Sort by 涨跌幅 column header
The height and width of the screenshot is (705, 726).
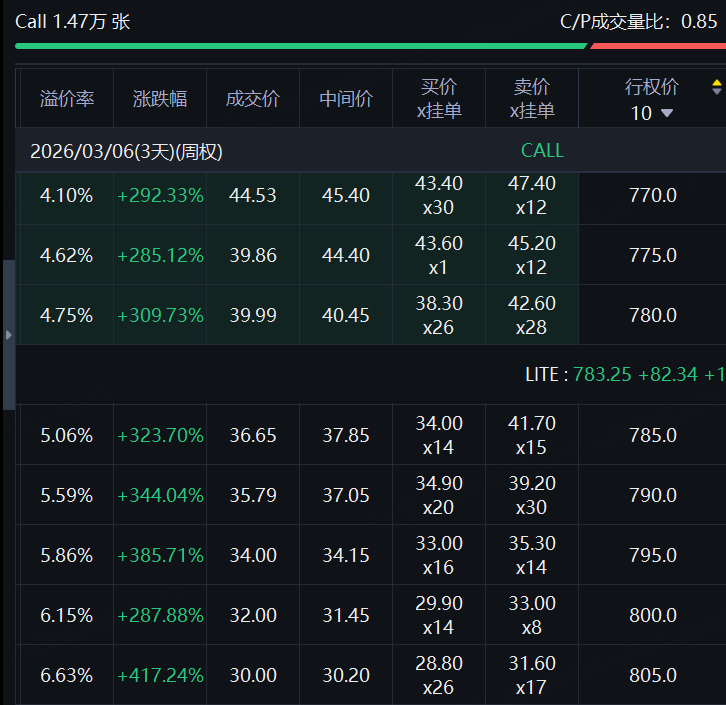click(160, 99)
